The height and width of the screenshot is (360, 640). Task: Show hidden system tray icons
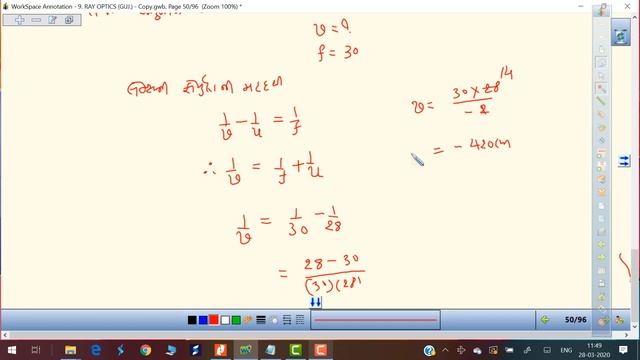pyautogui.click(x=445, y=350)
